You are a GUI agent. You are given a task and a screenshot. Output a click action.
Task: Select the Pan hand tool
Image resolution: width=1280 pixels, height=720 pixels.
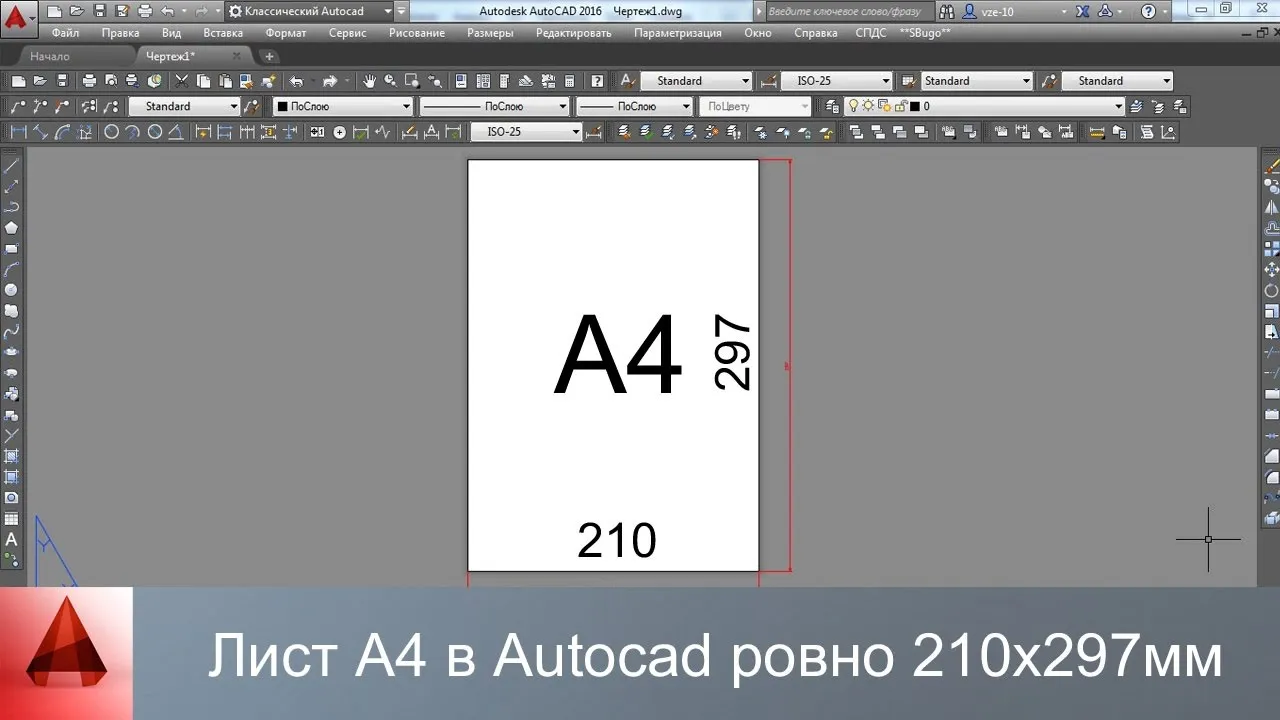click(x=369, y=81)
